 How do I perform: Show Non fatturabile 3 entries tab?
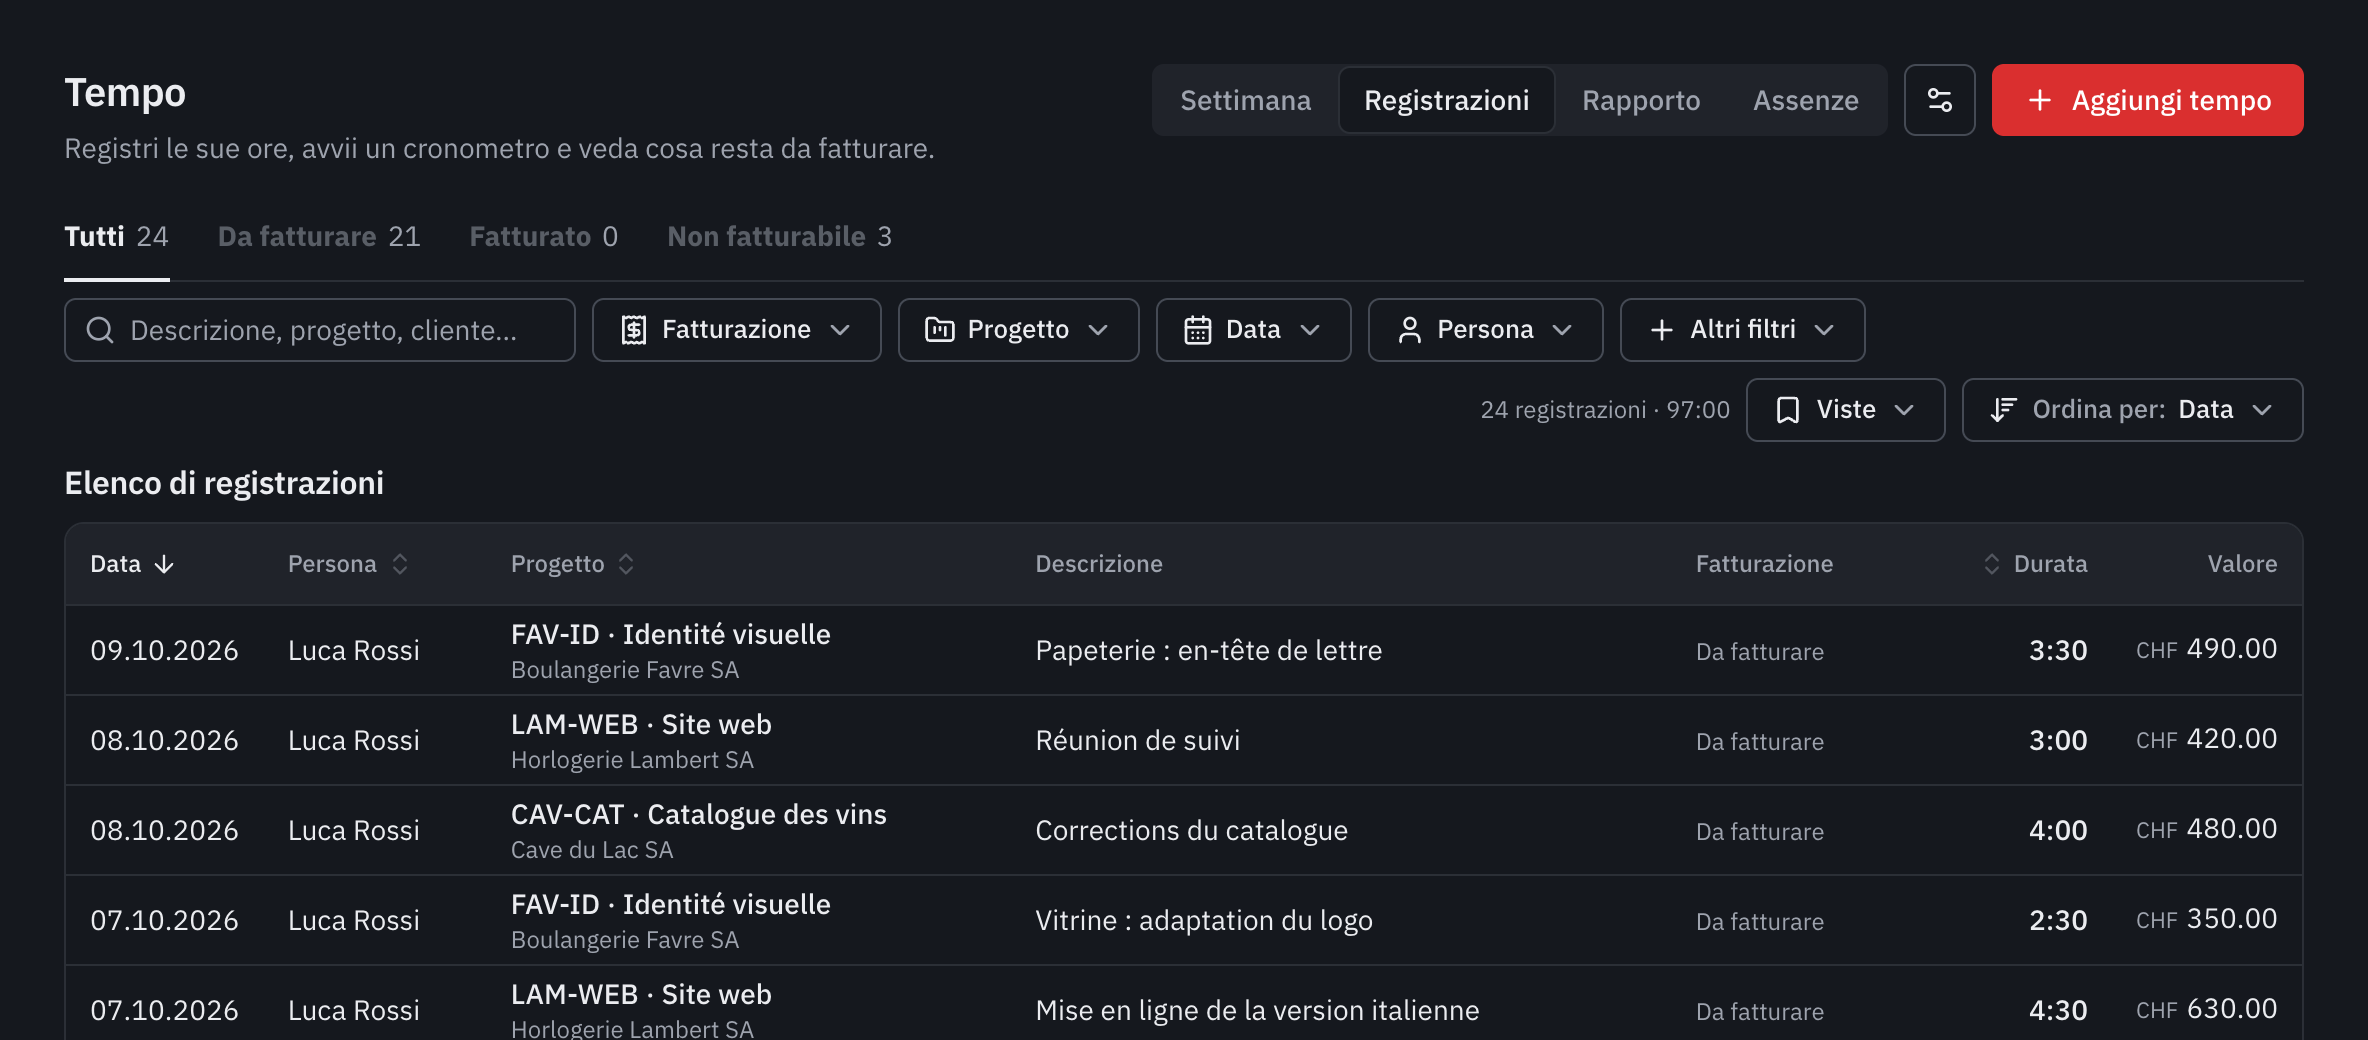click(779, 237)
